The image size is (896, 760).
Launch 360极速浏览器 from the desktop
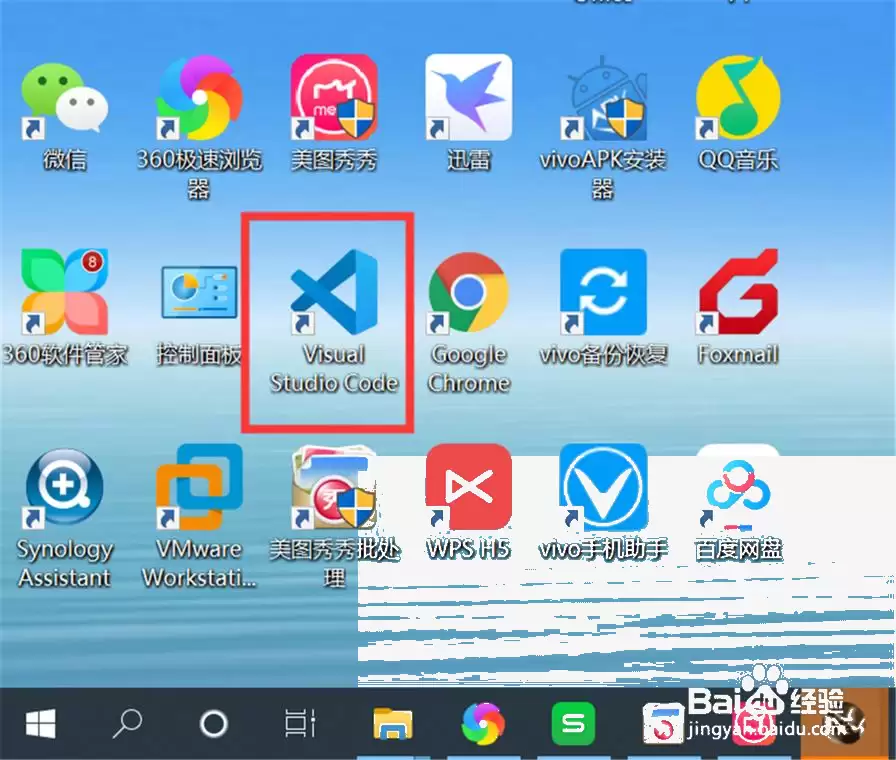pos(199,98)
